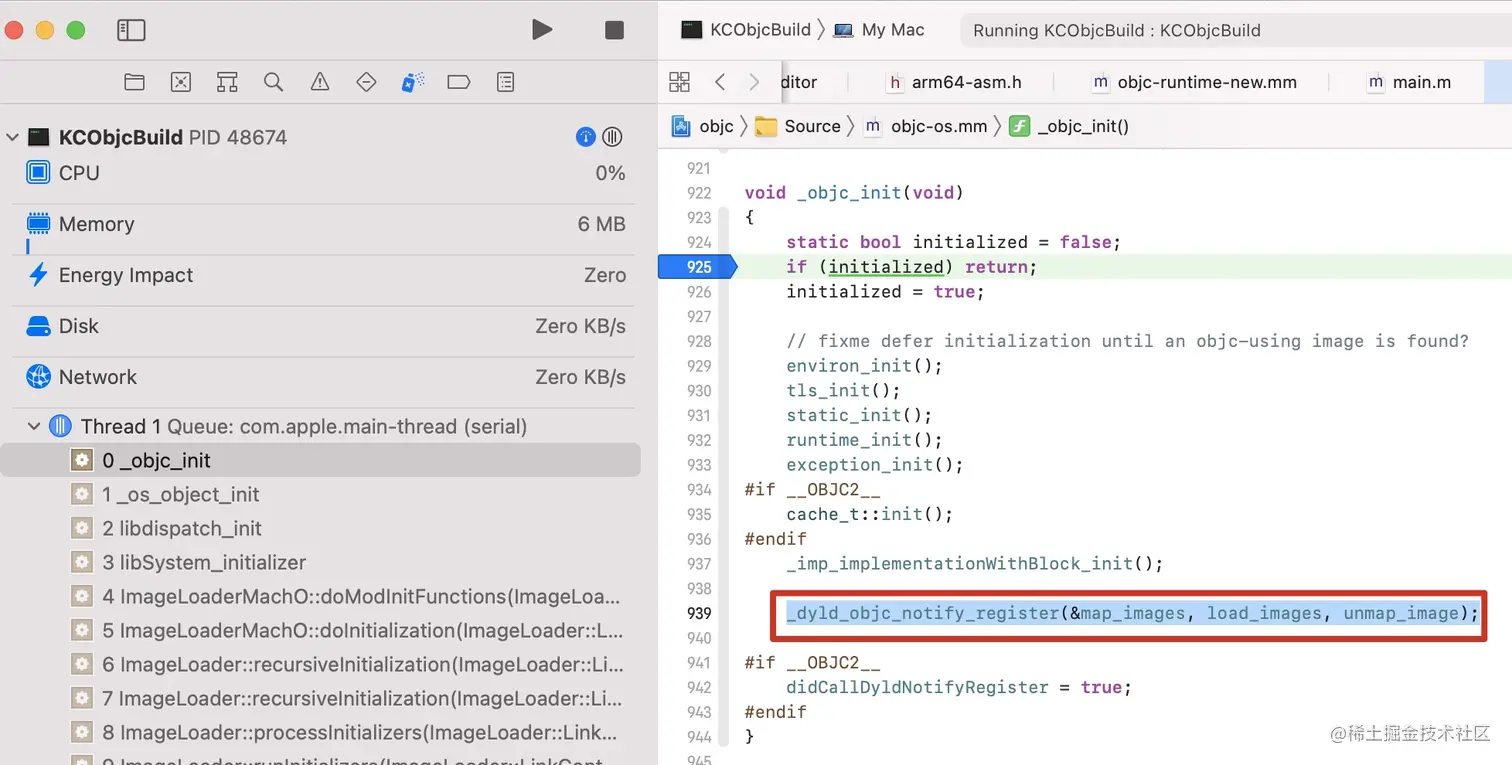Collapse the KCObjcBuild PID 48674 process disclosure
Viewport: 1512px width, 765px height.
click(x=13, y=137)
